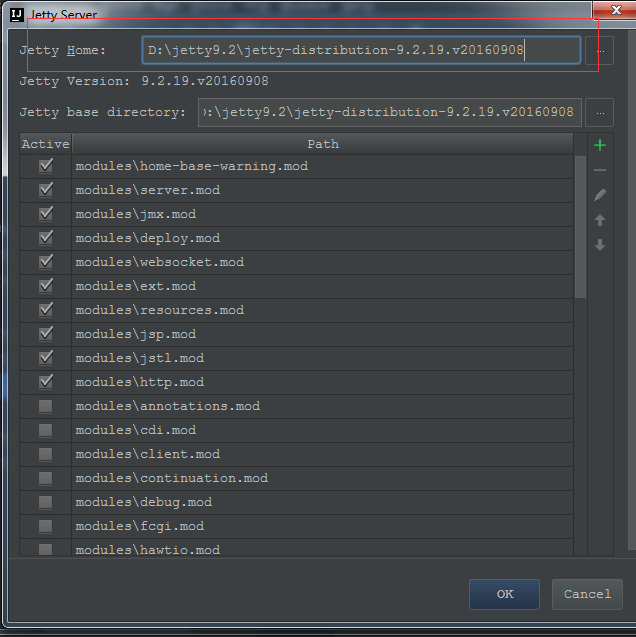Select the modules\jmx.mod path text
Viewport: 636px width, 637px height.
click(x=136, y=214)
